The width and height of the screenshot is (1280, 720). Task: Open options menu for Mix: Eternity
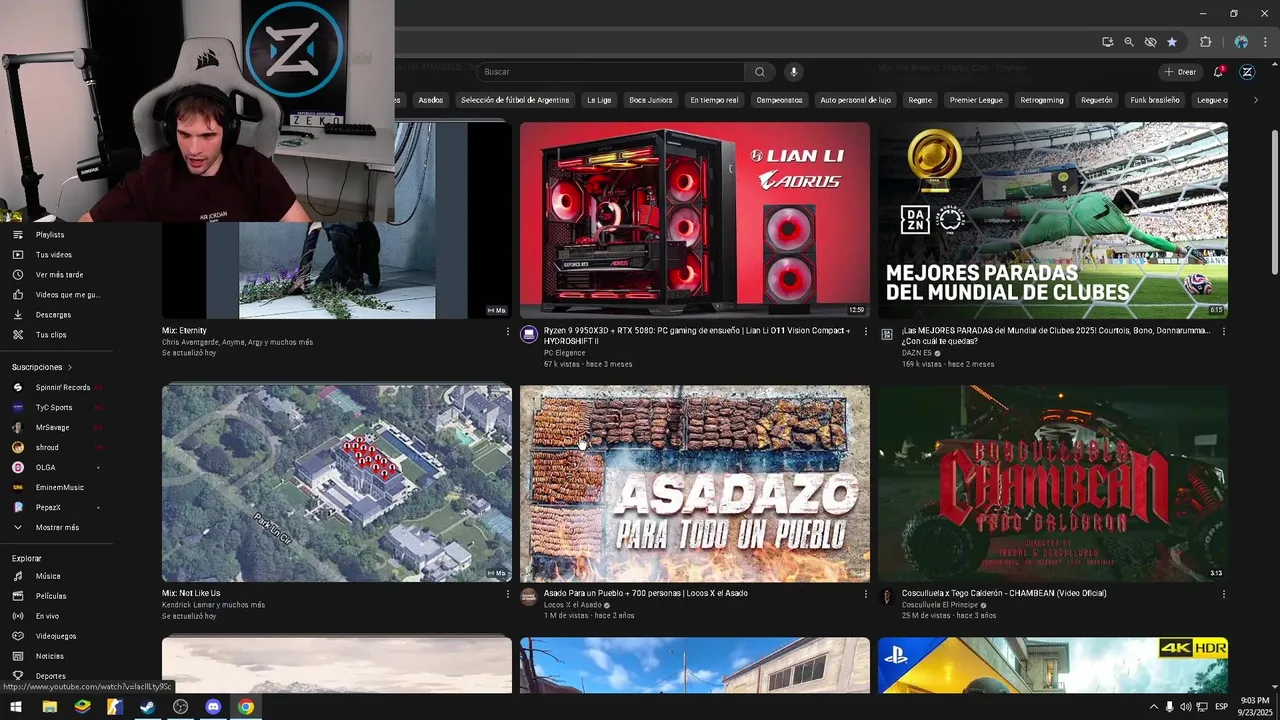pos(508,331)
